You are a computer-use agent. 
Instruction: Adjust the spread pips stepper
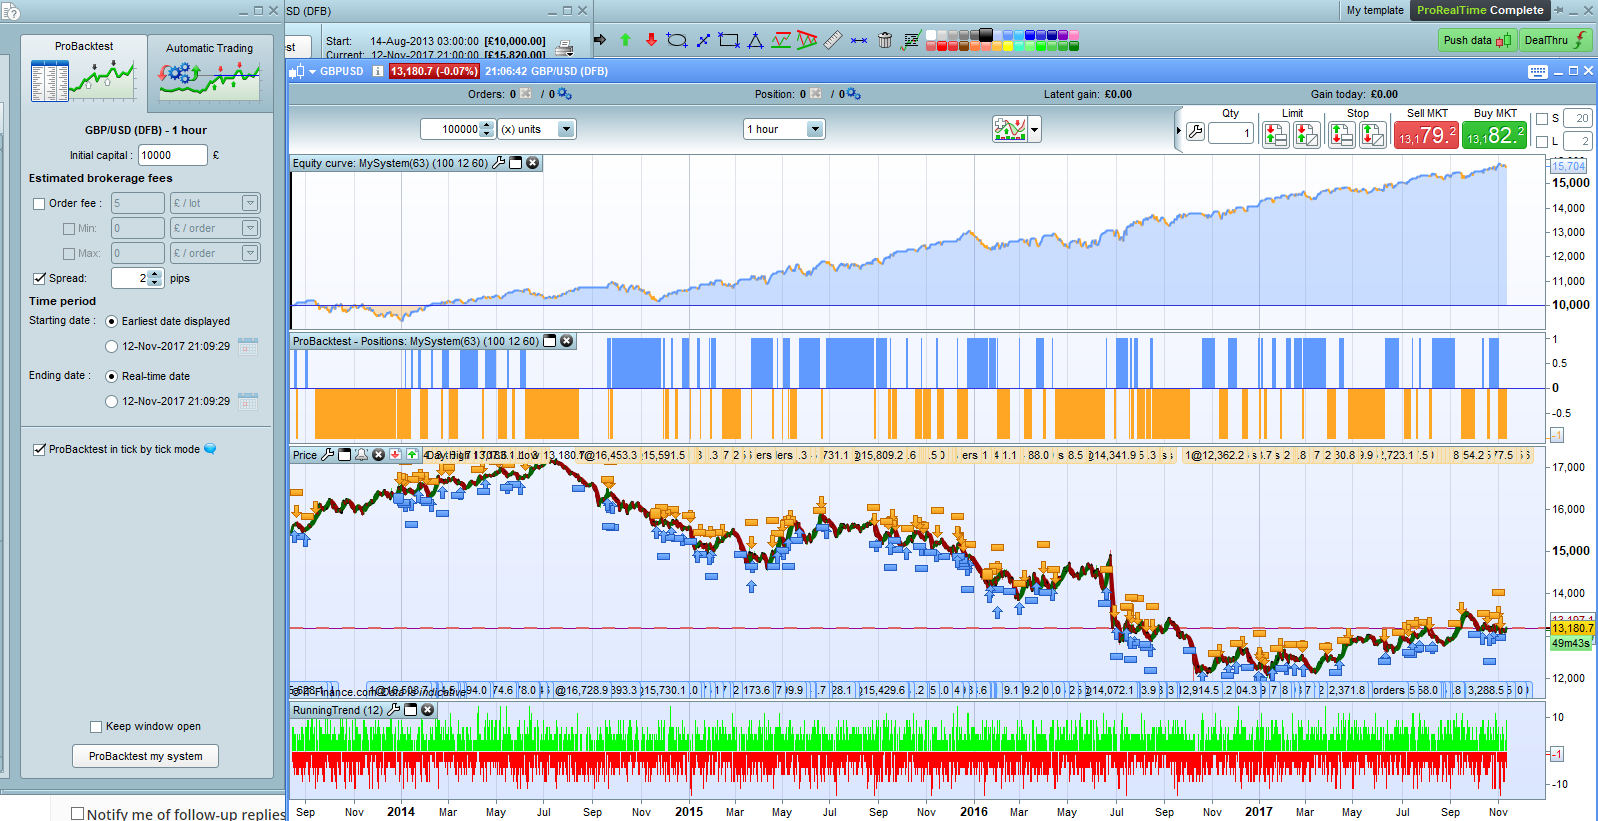pos(155,278)
